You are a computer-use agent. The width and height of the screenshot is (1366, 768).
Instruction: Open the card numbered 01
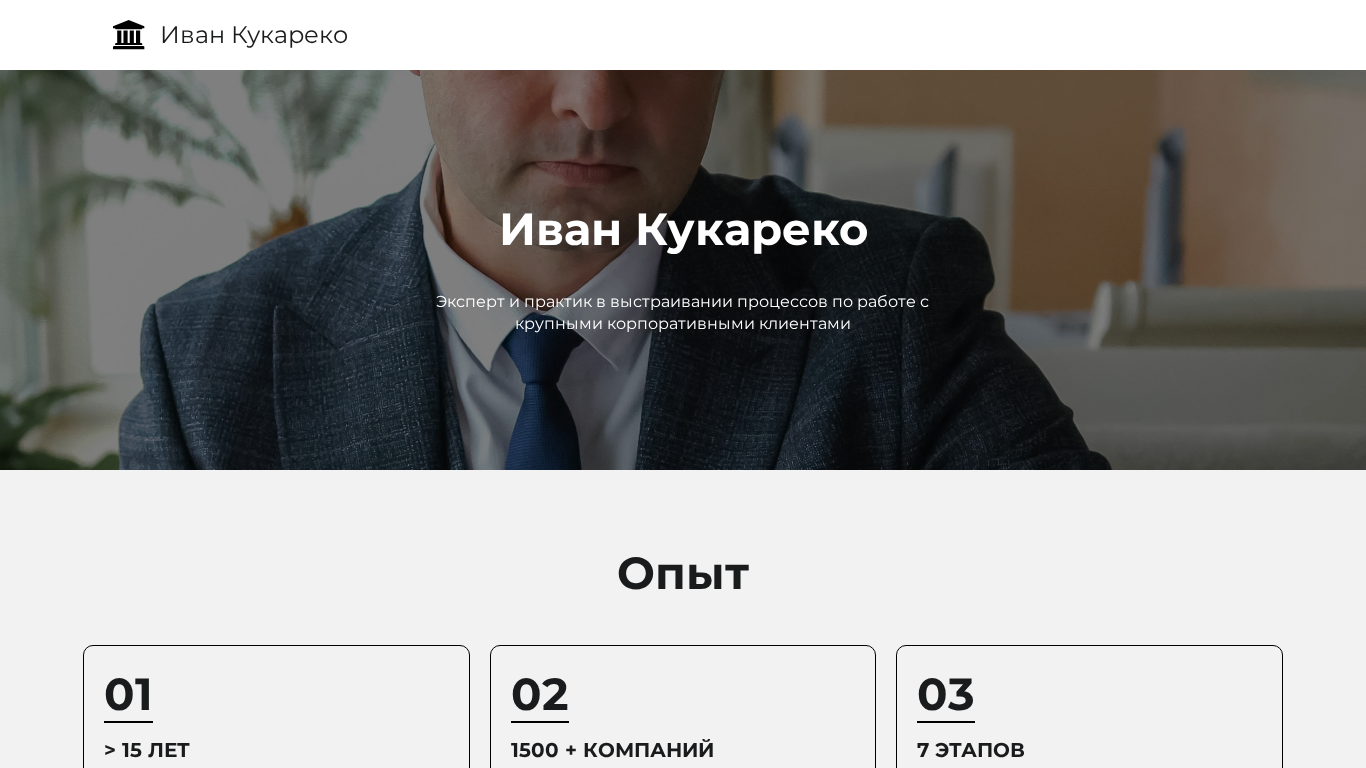[276, 707]
